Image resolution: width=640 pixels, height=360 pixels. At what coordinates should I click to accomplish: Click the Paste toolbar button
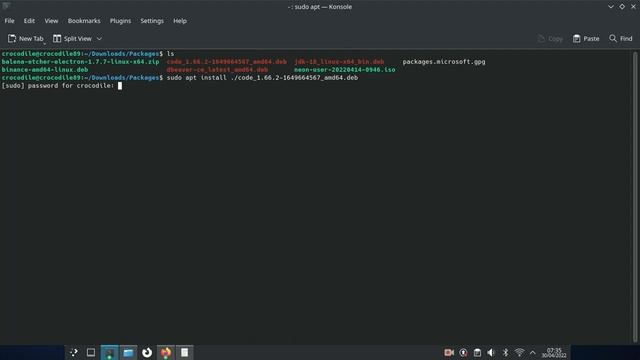point(586,38)
